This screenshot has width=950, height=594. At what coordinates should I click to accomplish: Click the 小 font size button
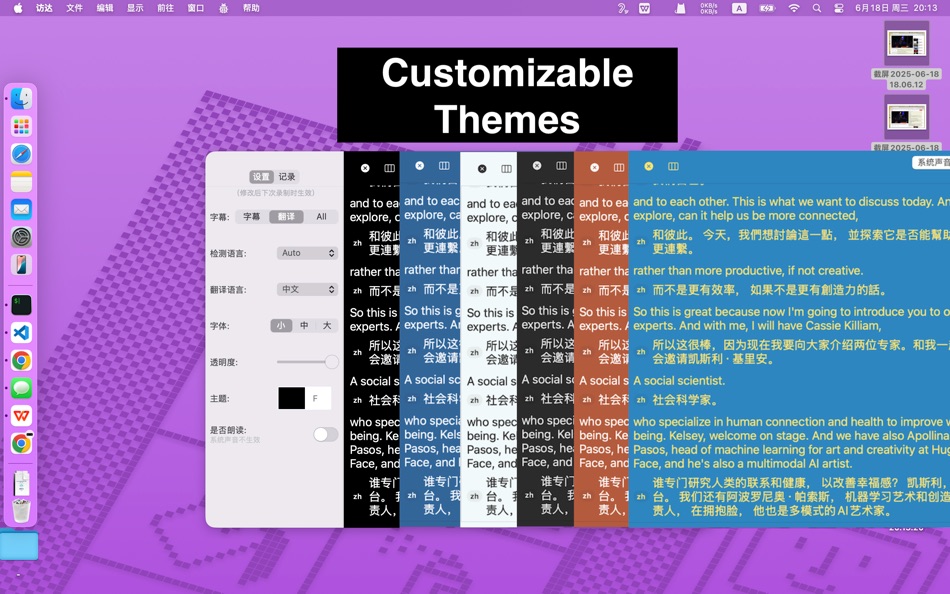point(283,324)
